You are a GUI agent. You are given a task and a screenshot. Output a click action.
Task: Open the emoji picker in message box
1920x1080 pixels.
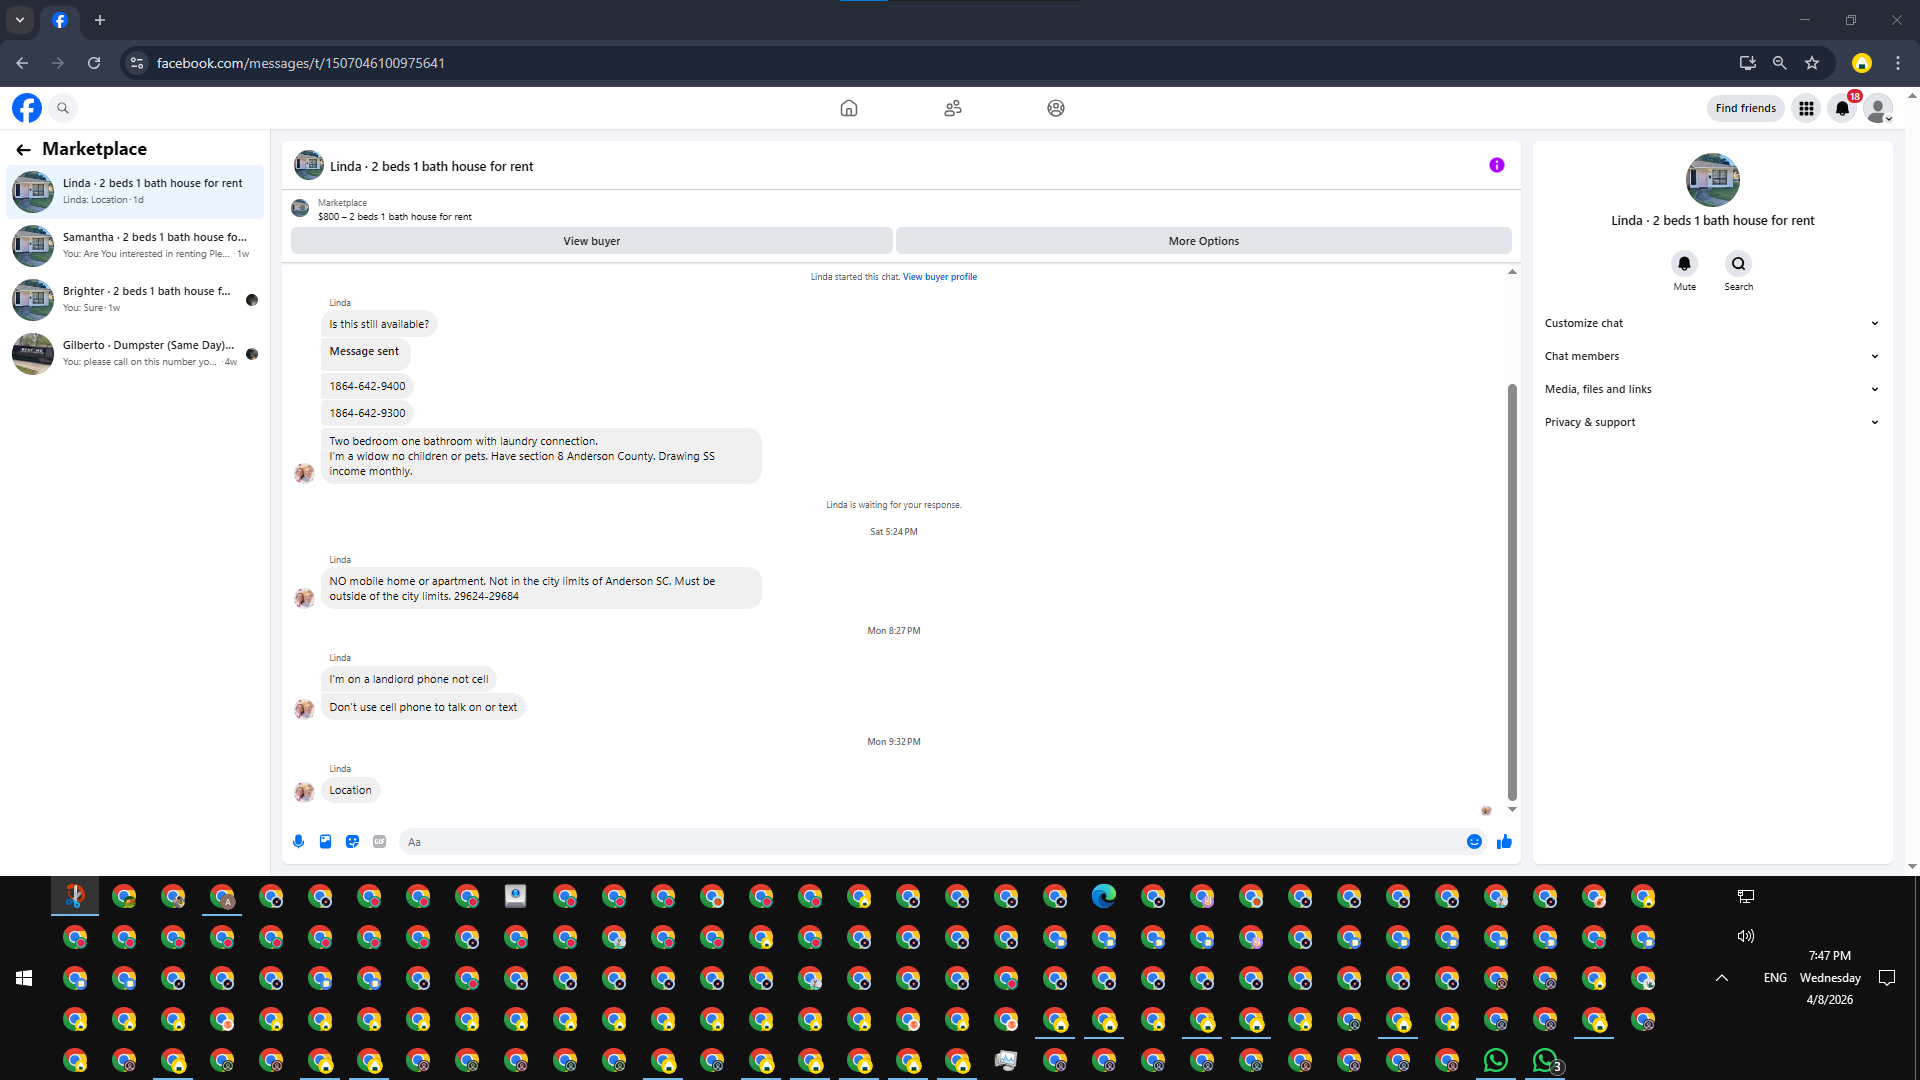click(x=1474, y=842)
